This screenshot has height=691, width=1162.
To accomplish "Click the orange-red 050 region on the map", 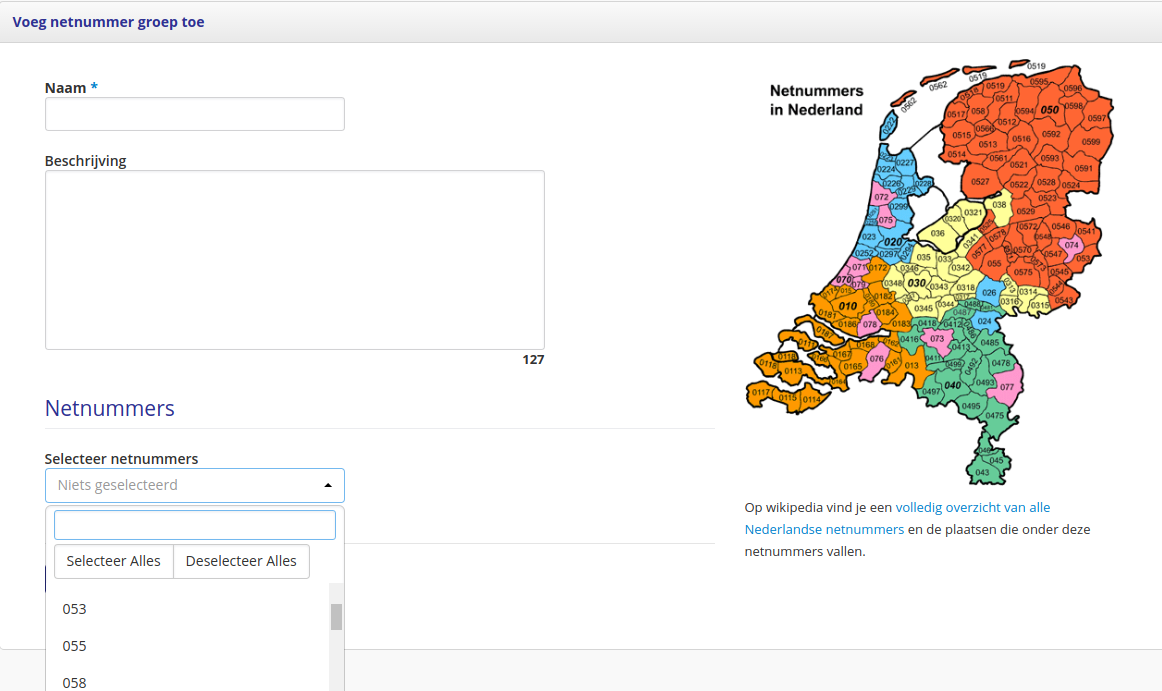I will 1049,110.
